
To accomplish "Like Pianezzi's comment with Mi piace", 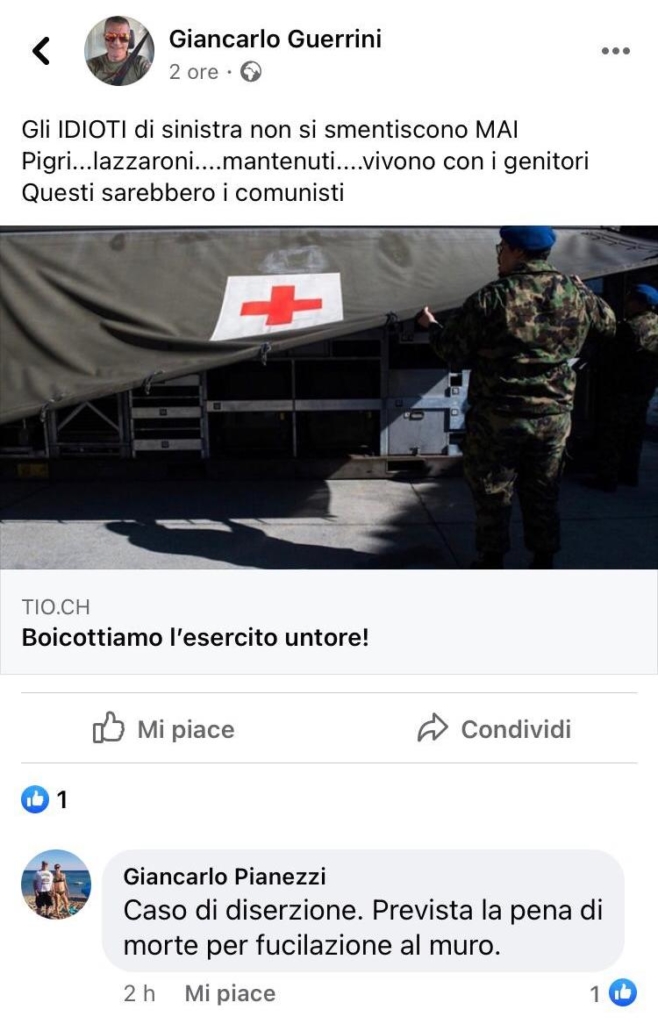I will click(x=230, y=993).
